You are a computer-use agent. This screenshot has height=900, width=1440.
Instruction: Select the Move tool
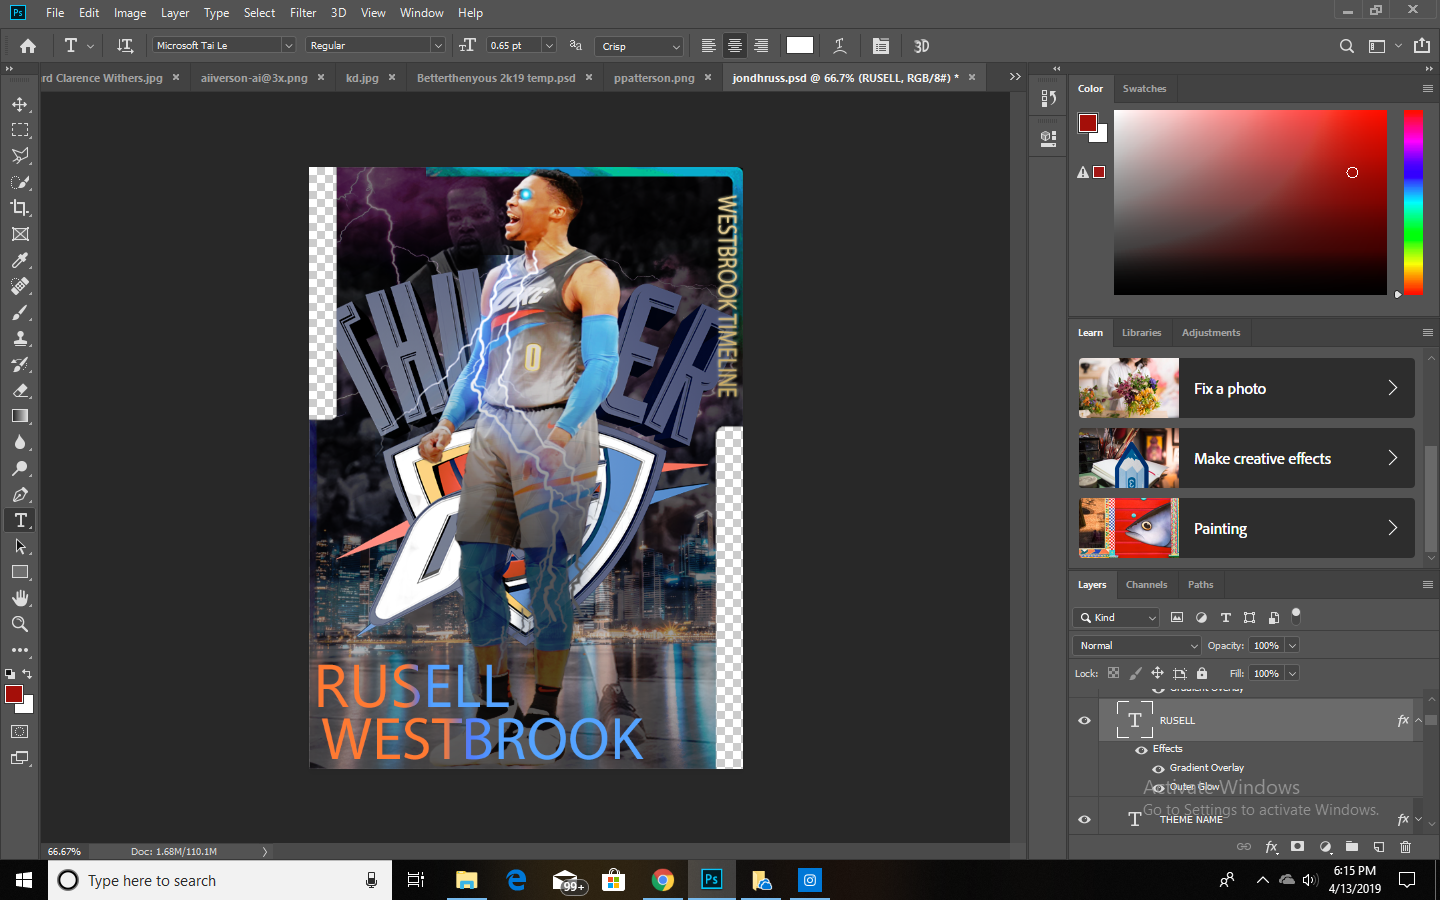pyautogui.click(x=20, y=104)
